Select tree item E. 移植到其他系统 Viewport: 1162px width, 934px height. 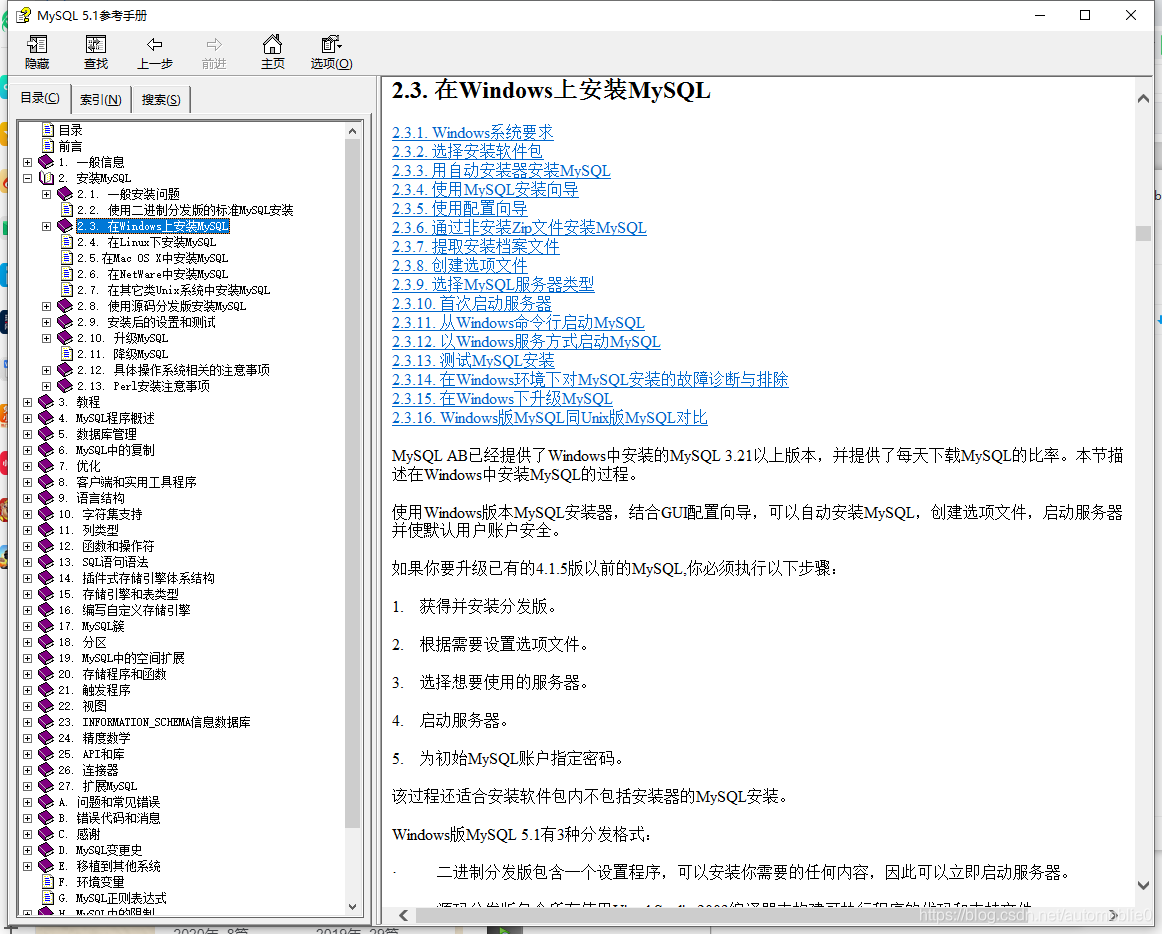click(x=110, y=866)
